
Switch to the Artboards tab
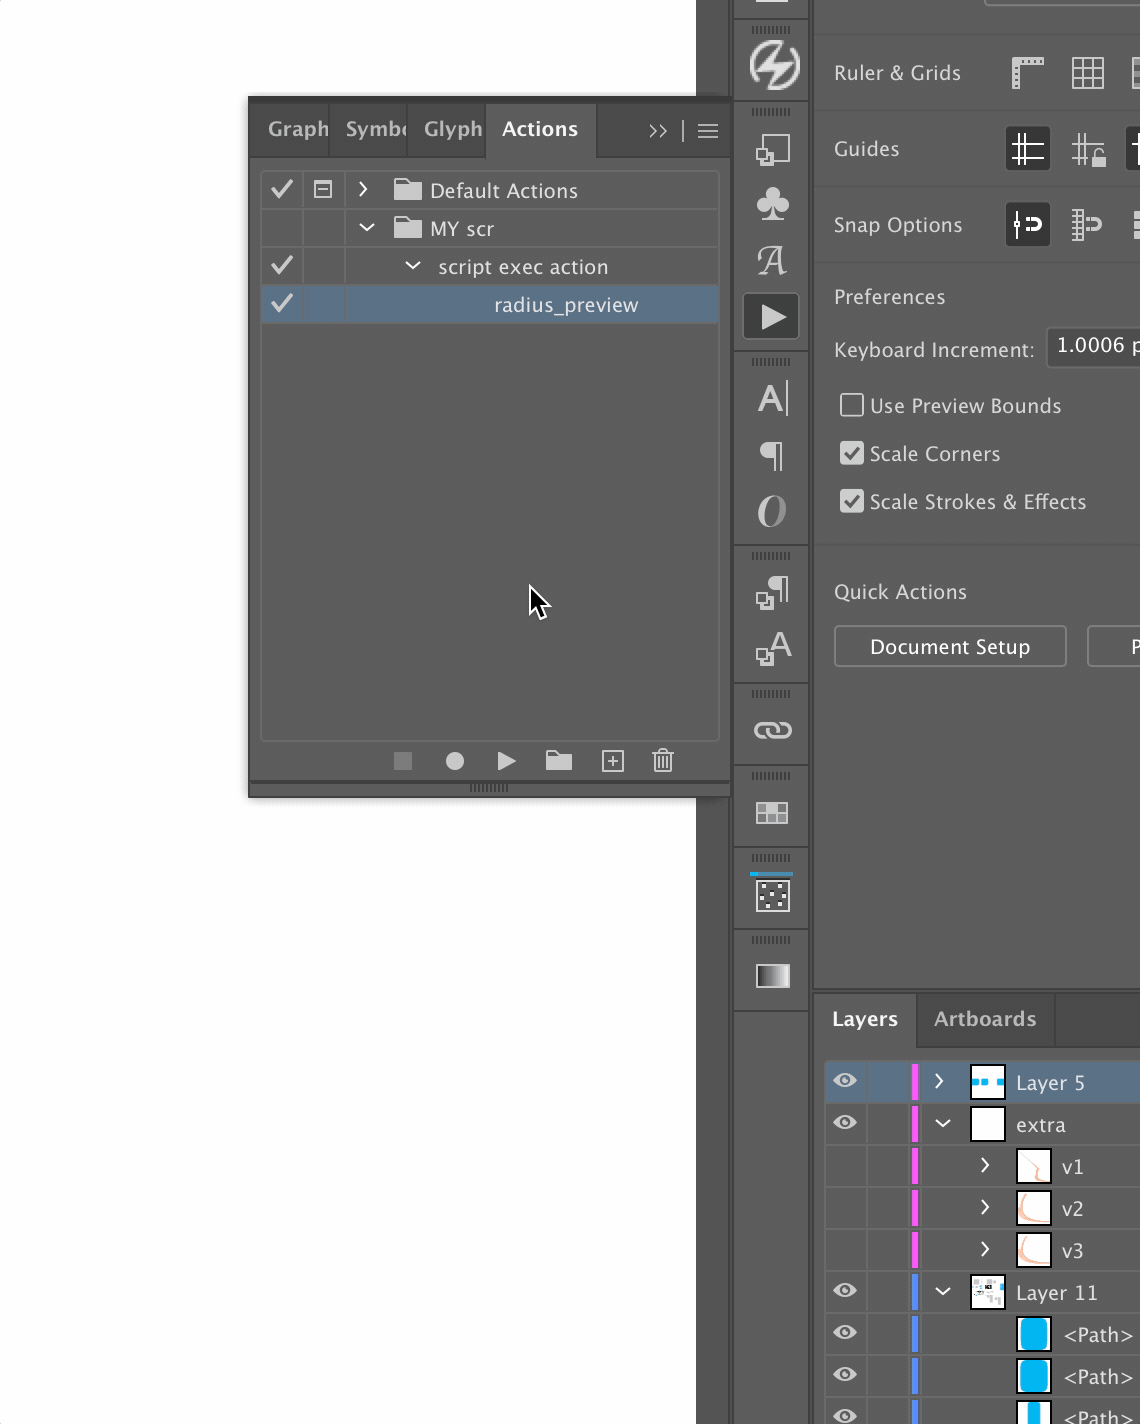(985, 1020)
